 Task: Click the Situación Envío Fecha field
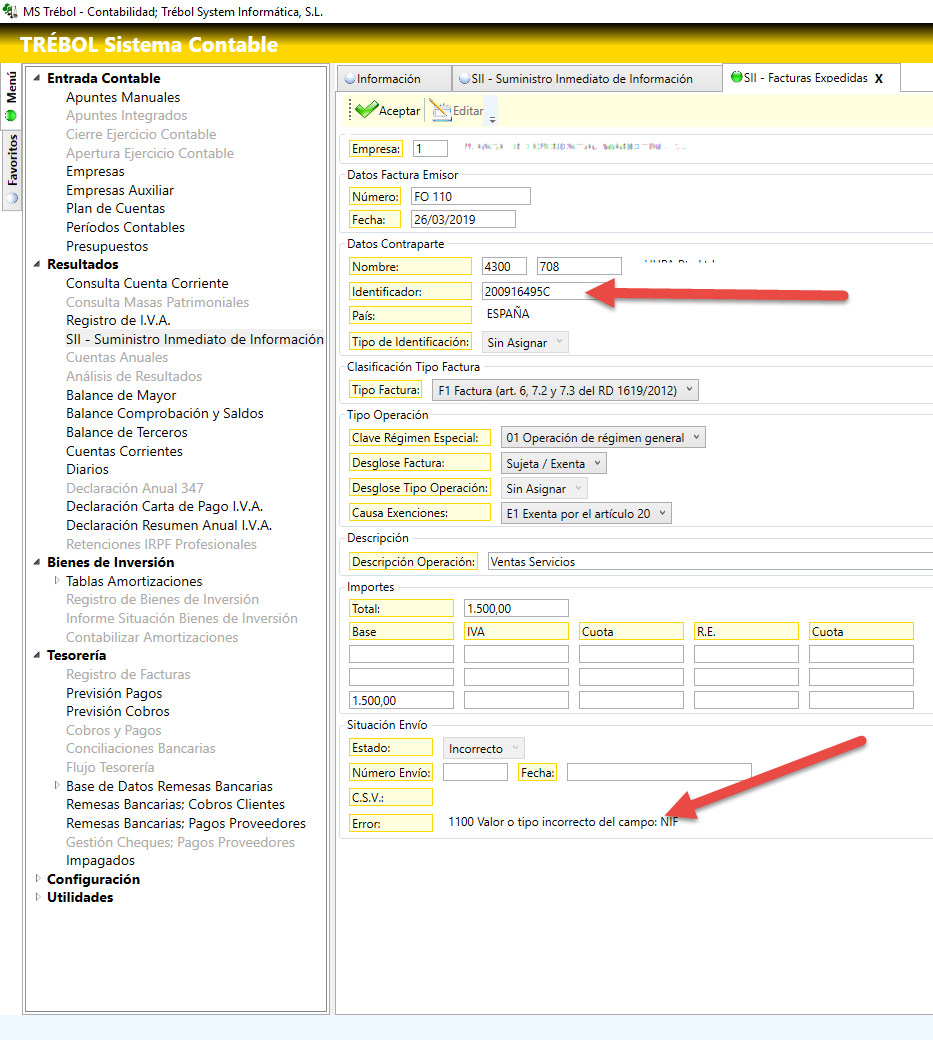(659, 772)
